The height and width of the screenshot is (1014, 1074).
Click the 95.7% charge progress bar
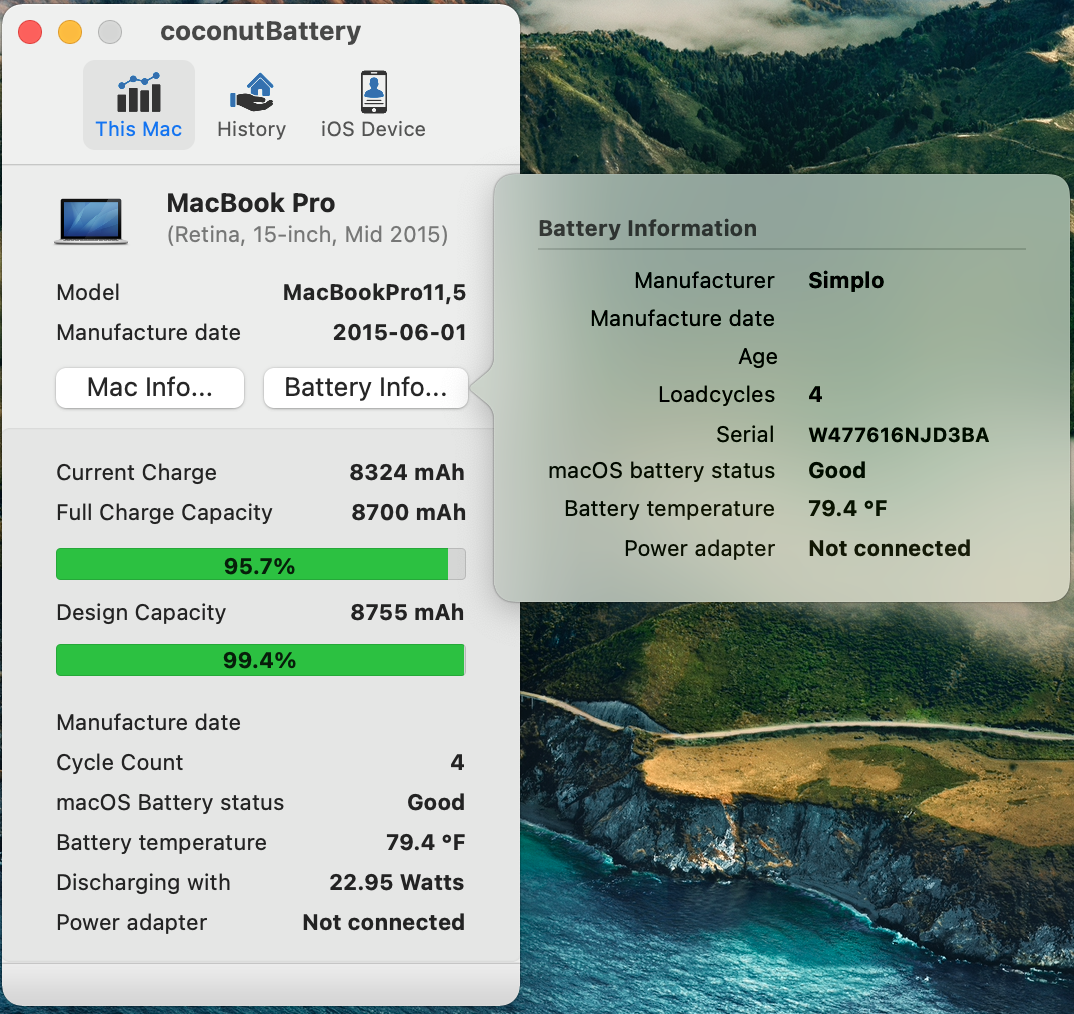click(x=260, y=565)
